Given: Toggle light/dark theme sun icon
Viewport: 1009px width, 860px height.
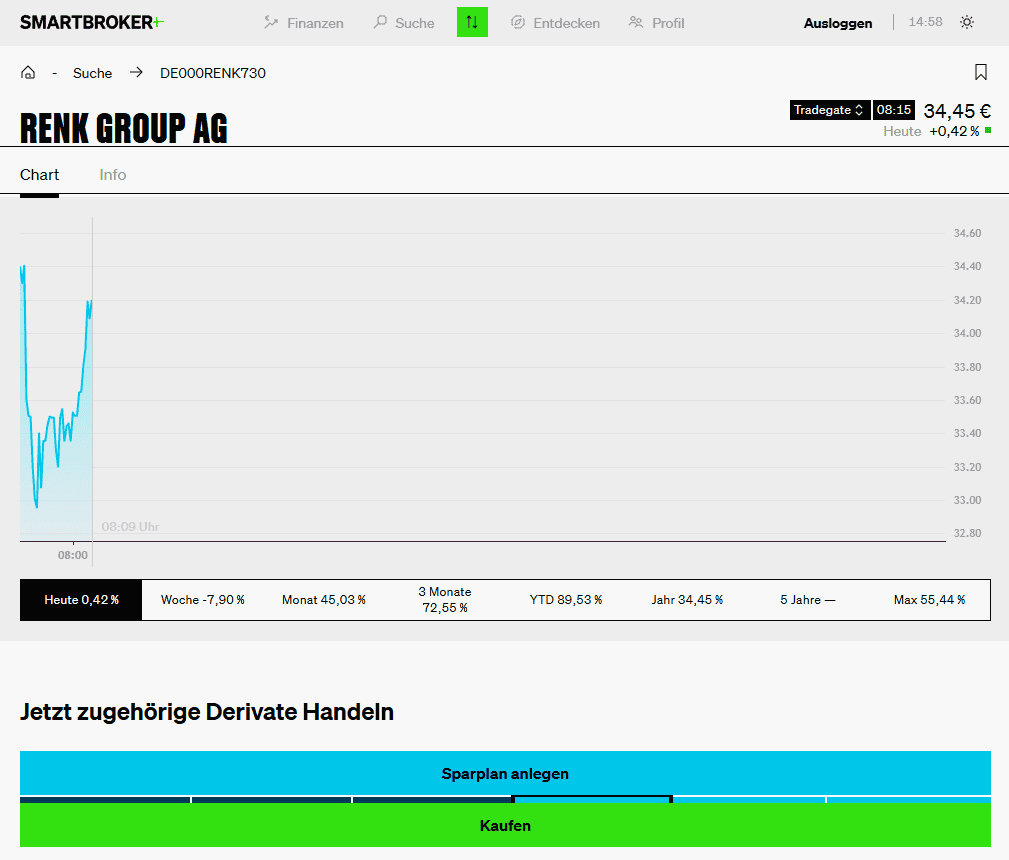Looking at the screenshot, I should point(967,23).
